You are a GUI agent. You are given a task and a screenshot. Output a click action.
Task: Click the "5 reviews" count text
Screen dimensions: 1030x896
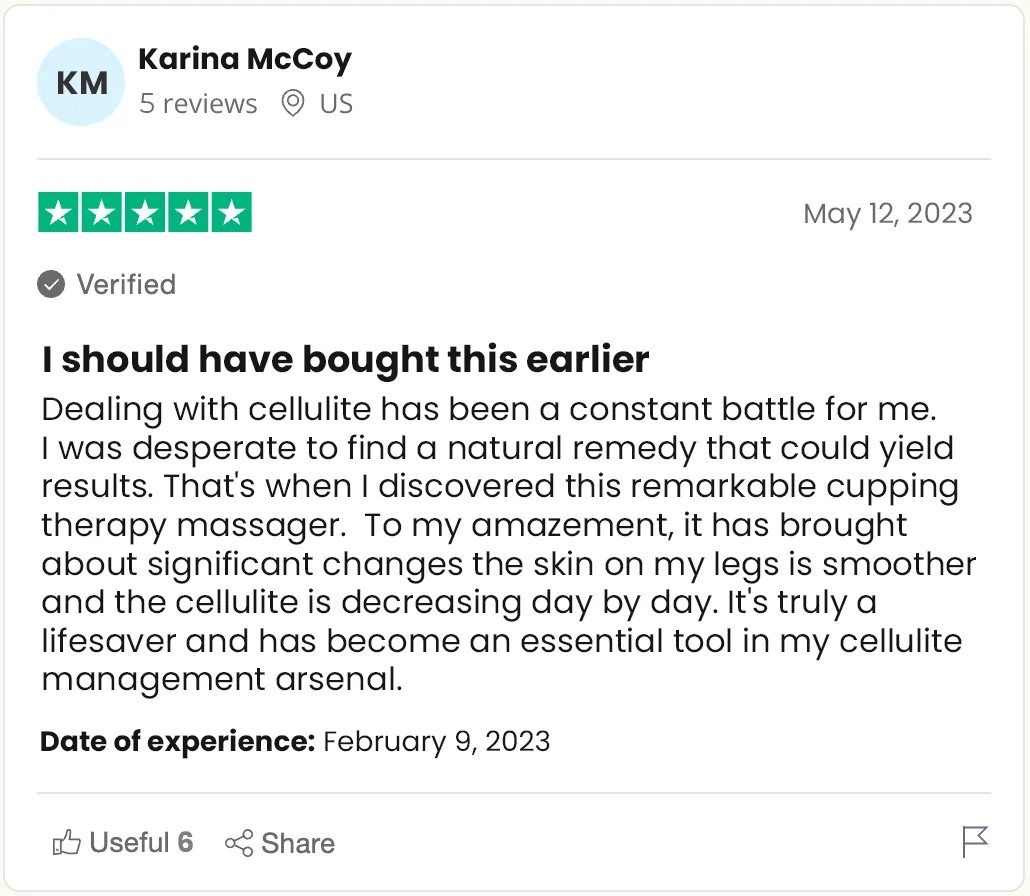198,104
